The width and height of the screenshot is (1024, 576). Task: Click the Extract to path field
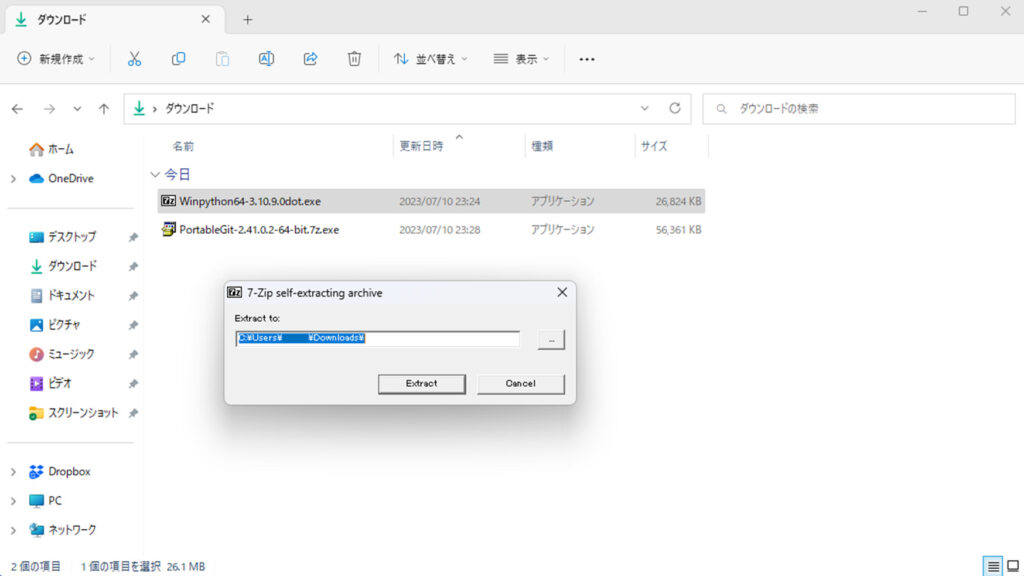click(x=378, y=339)
